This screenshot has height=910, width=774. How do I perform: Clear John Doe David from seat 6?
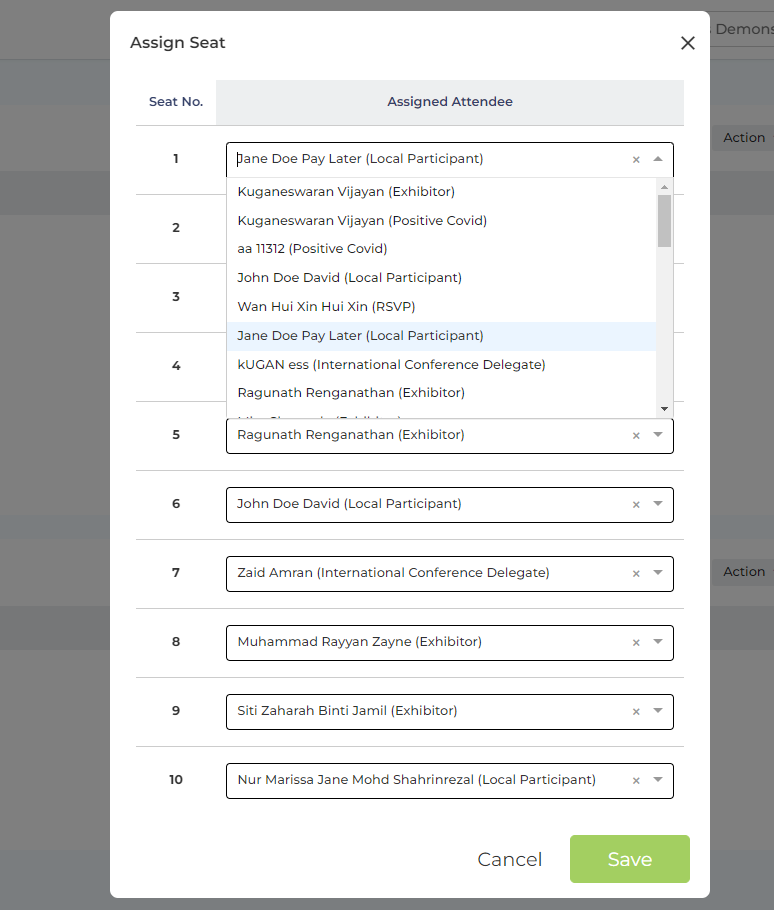pyautogui.click(x=636, y=504)
